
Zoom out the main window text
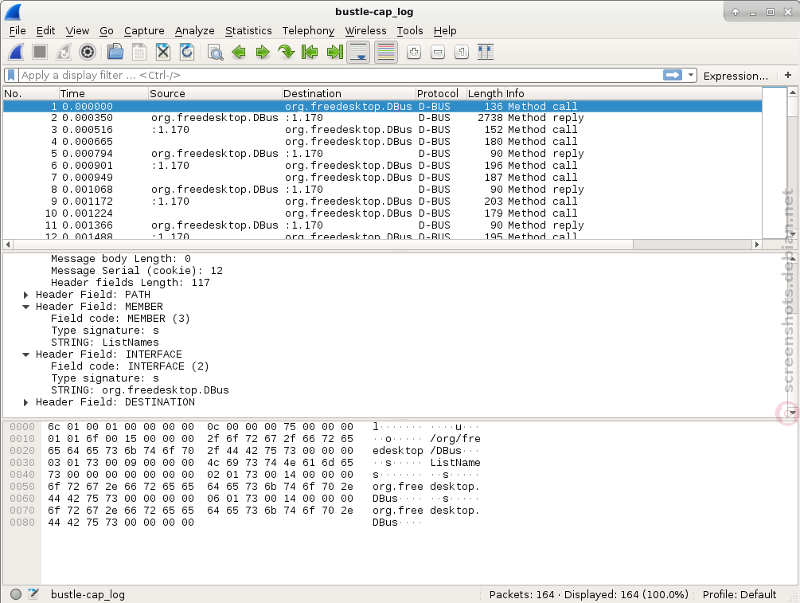pos(438,52)
